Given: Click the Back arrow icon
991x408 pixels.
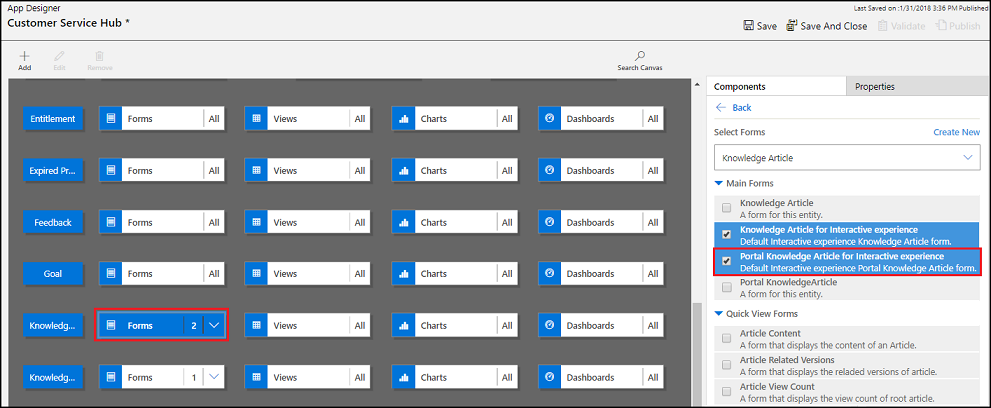Looking at the screenshot, I should [720, 107].
